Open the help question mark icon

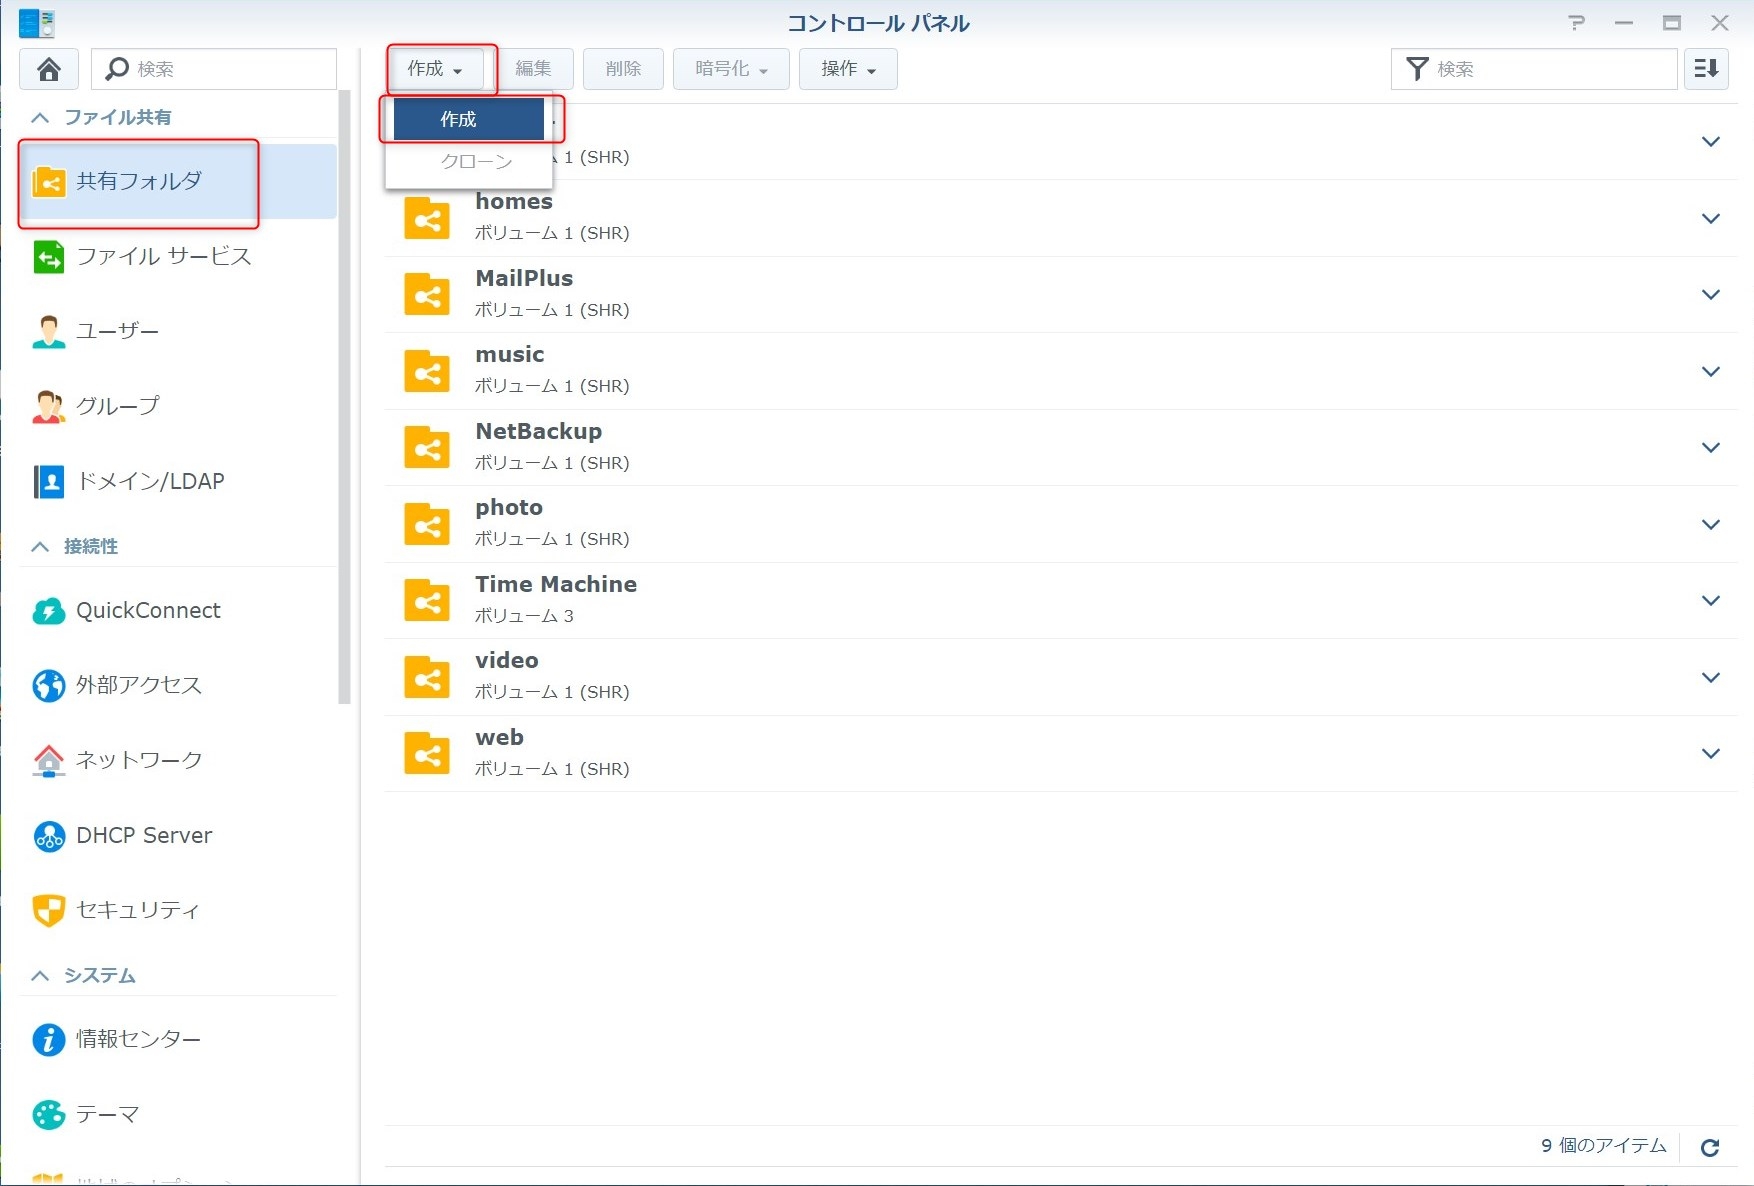click(1577, 23)
